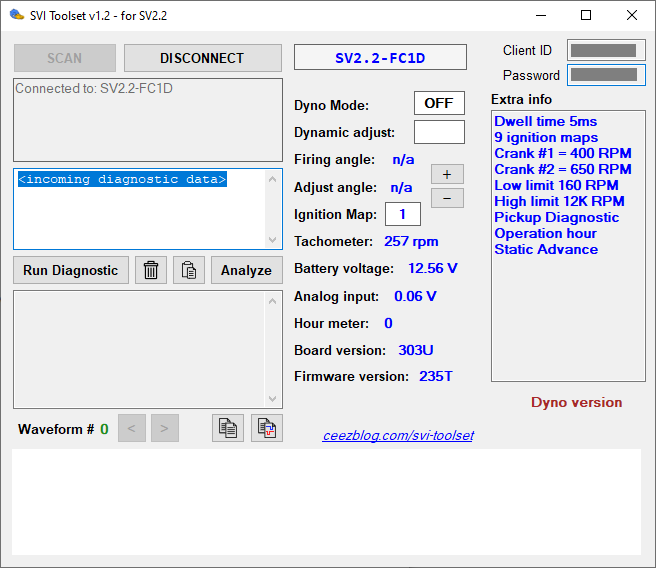Image resolution: width=656 pixels, height=568 pixels.
Task: Increase adjust angle with plus button
Action: point(447,174)
